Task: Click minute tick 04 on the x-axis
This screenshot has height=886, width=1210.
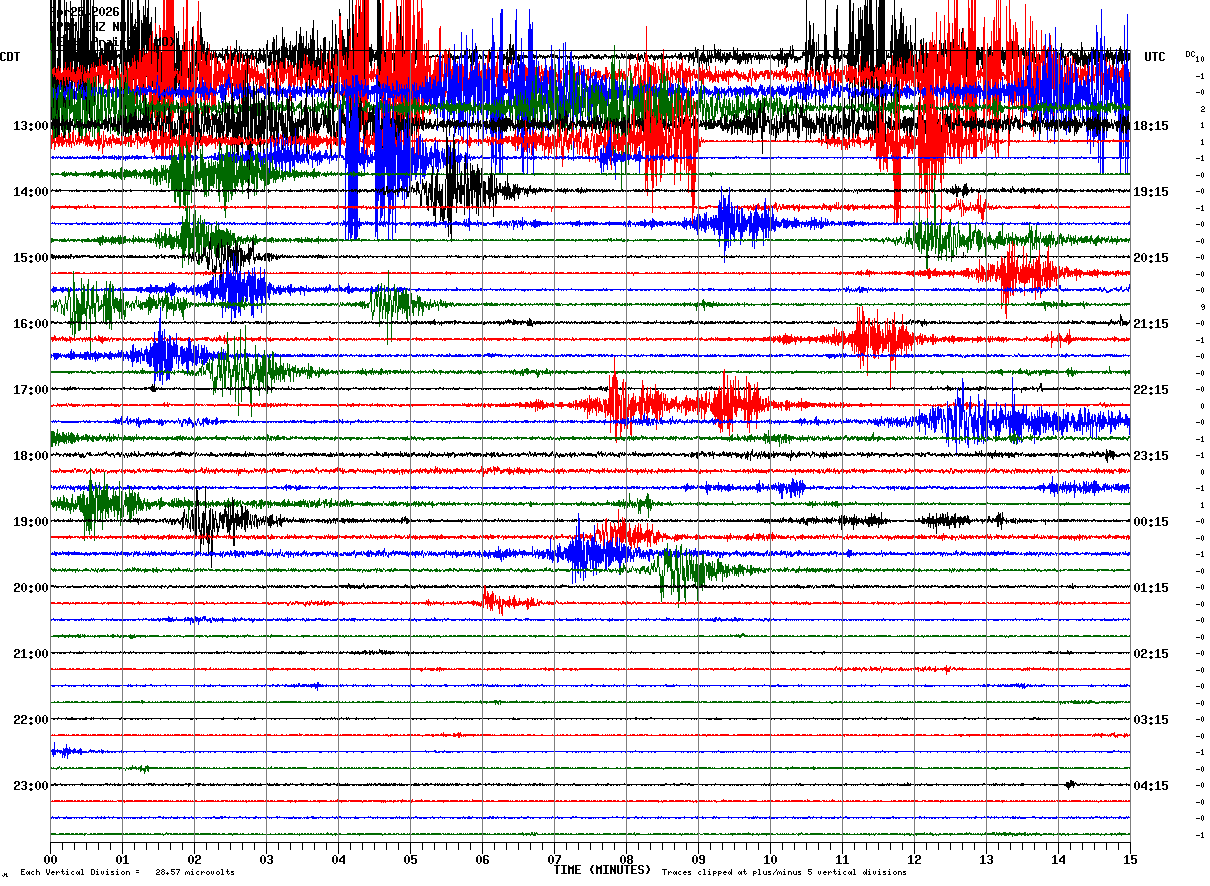Action: (x=338, y=859)
